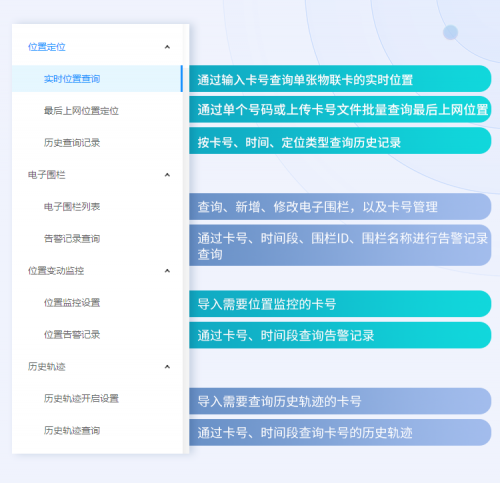Click the 导入需要位置监控的卡号 banner

pyautogui.click(x=340, y=304)
